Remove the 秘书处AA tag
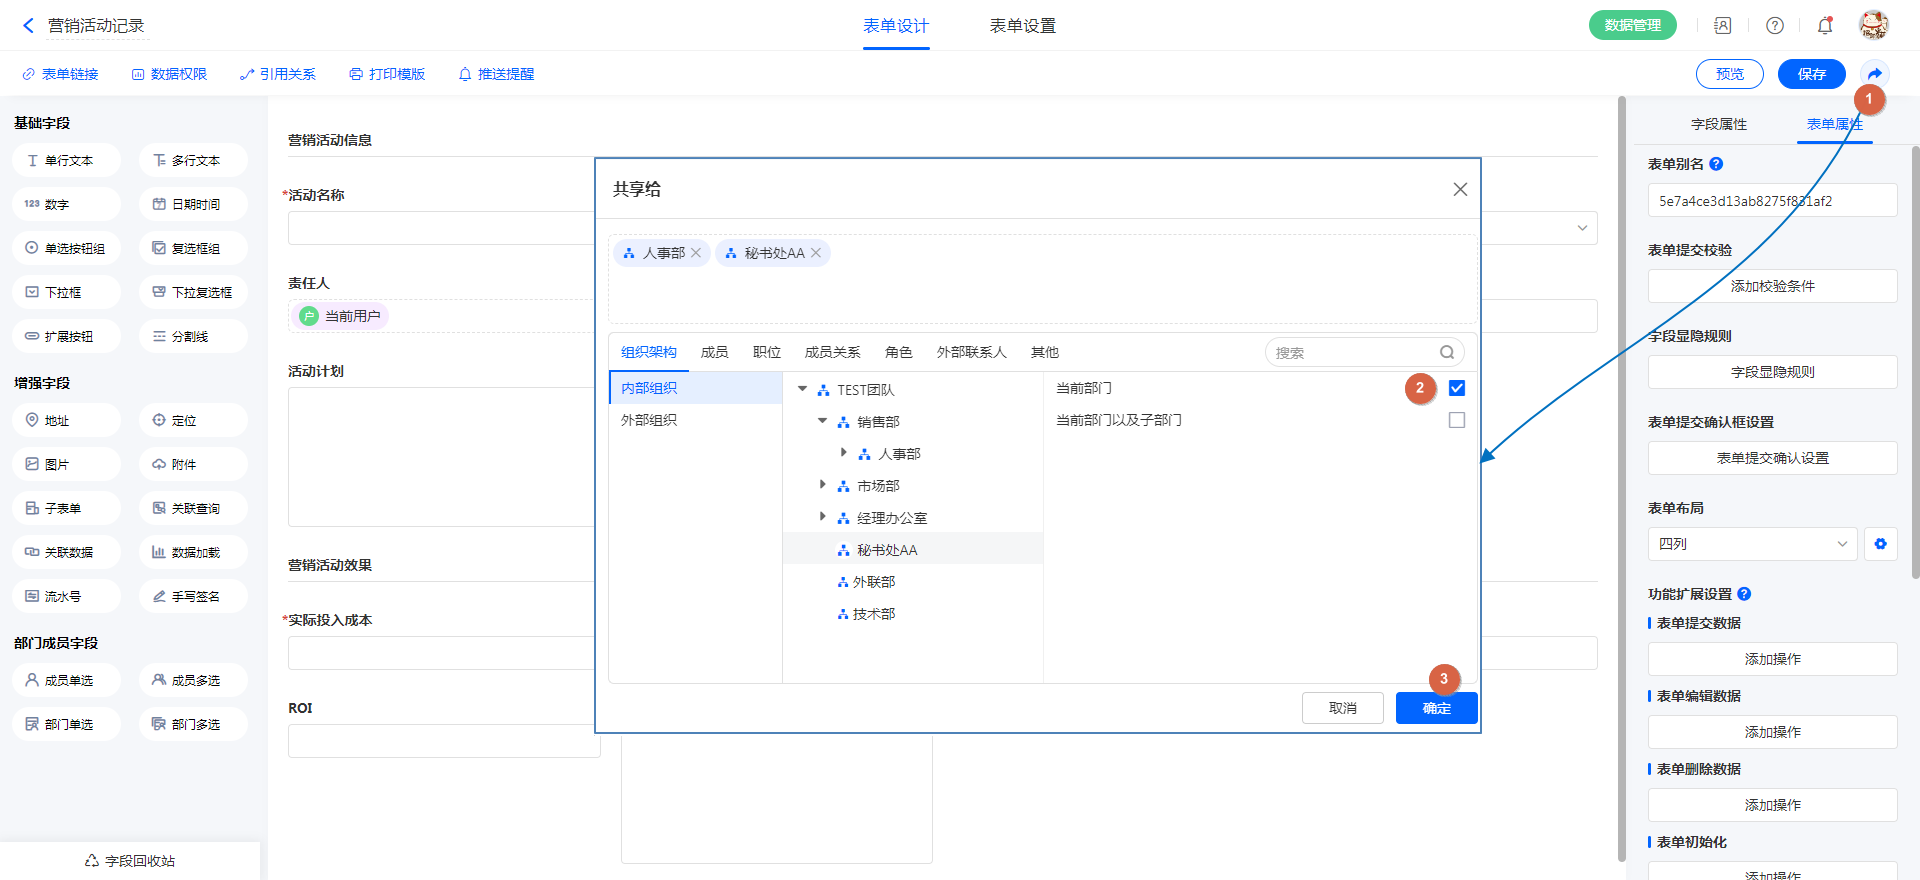This screenshot has width=1920, height=880. coord(816,253)
